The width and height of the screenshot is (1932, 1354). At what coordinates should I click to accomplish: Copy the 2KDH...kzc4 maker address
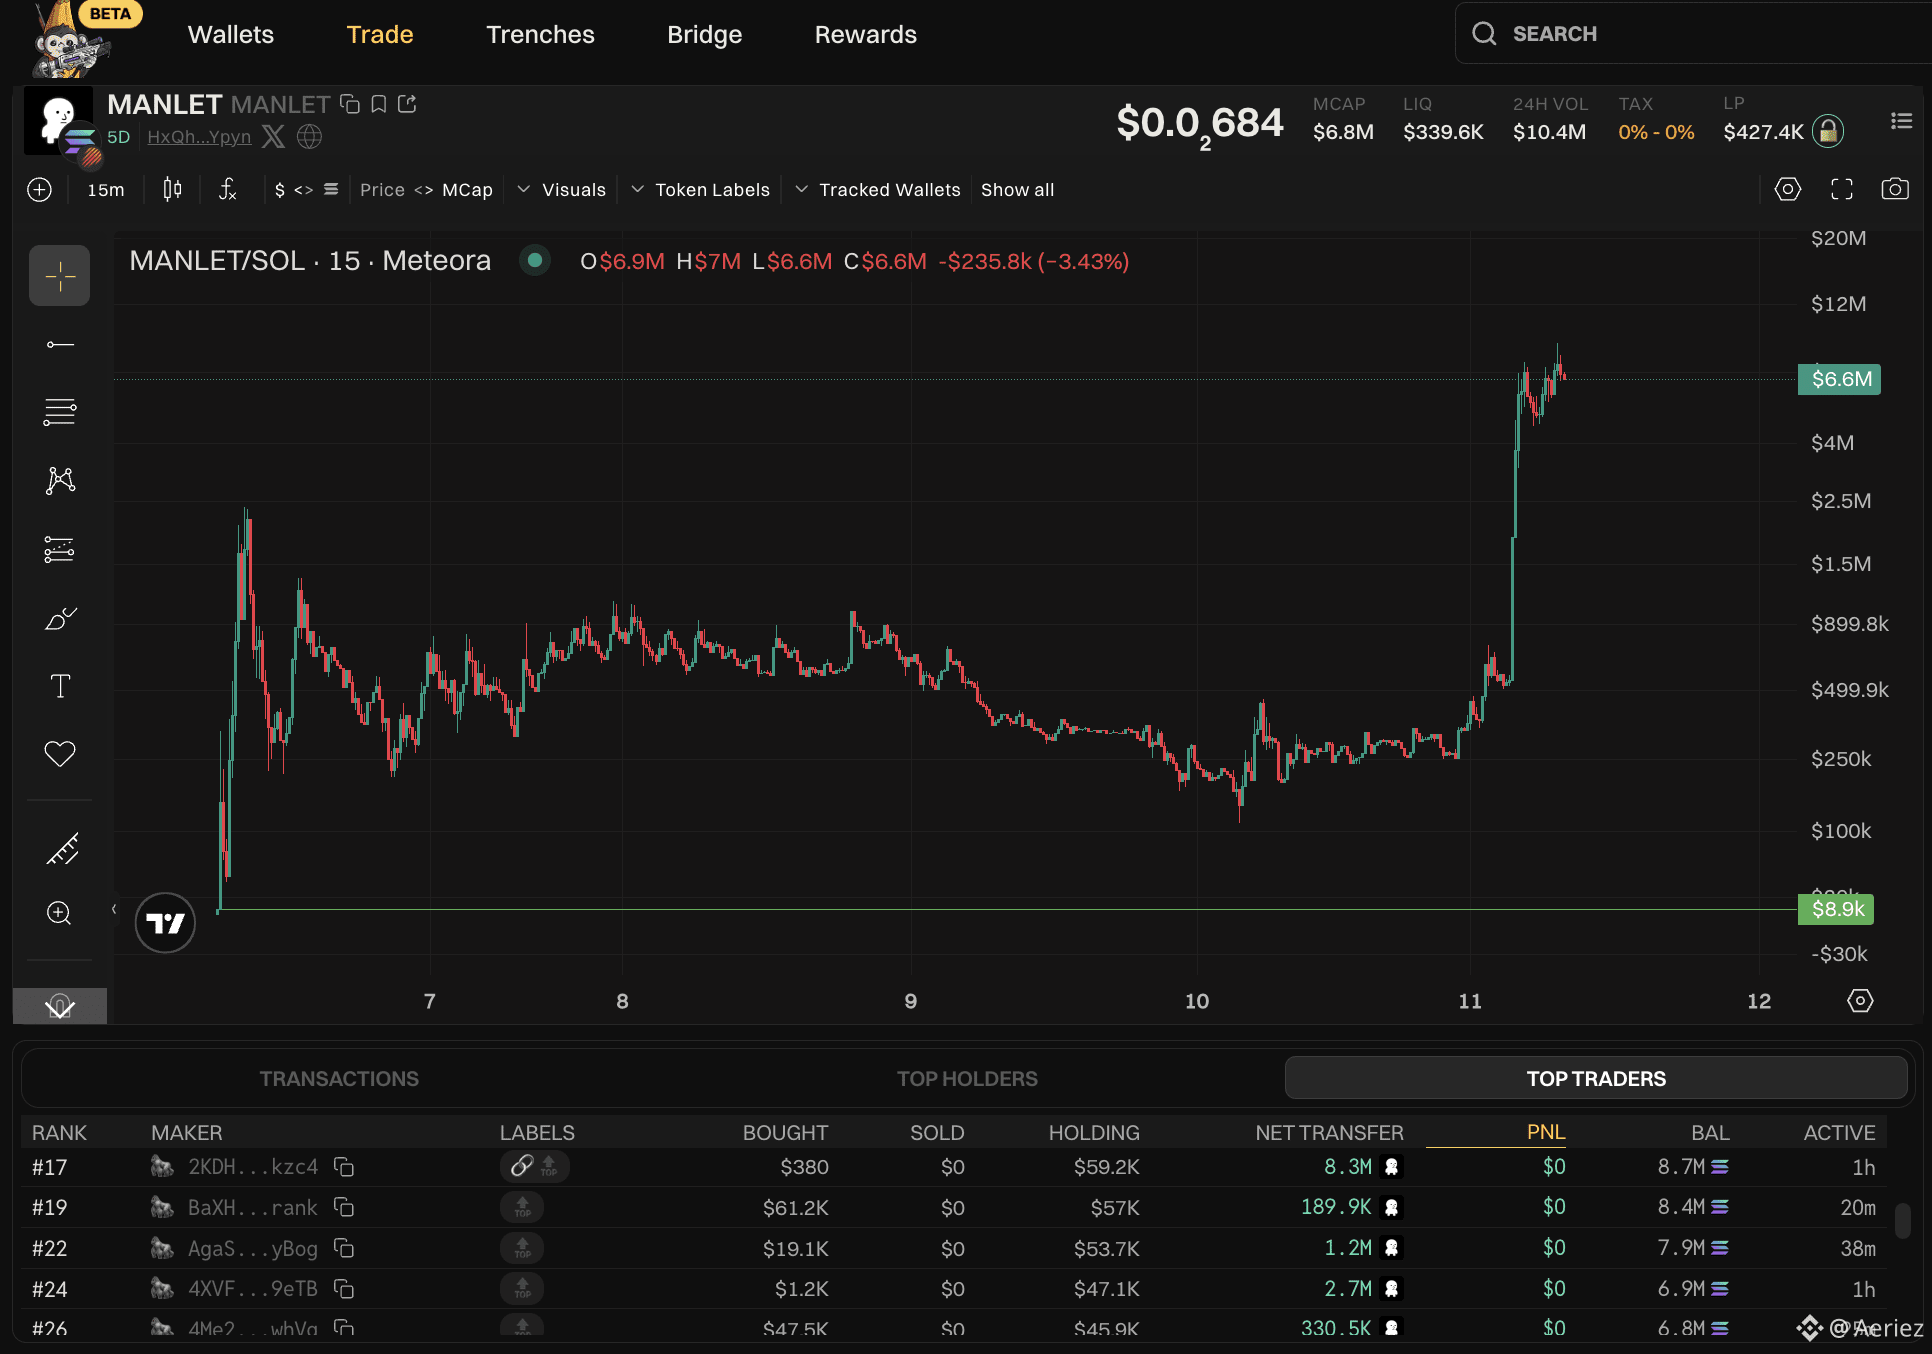point(344,1167)
